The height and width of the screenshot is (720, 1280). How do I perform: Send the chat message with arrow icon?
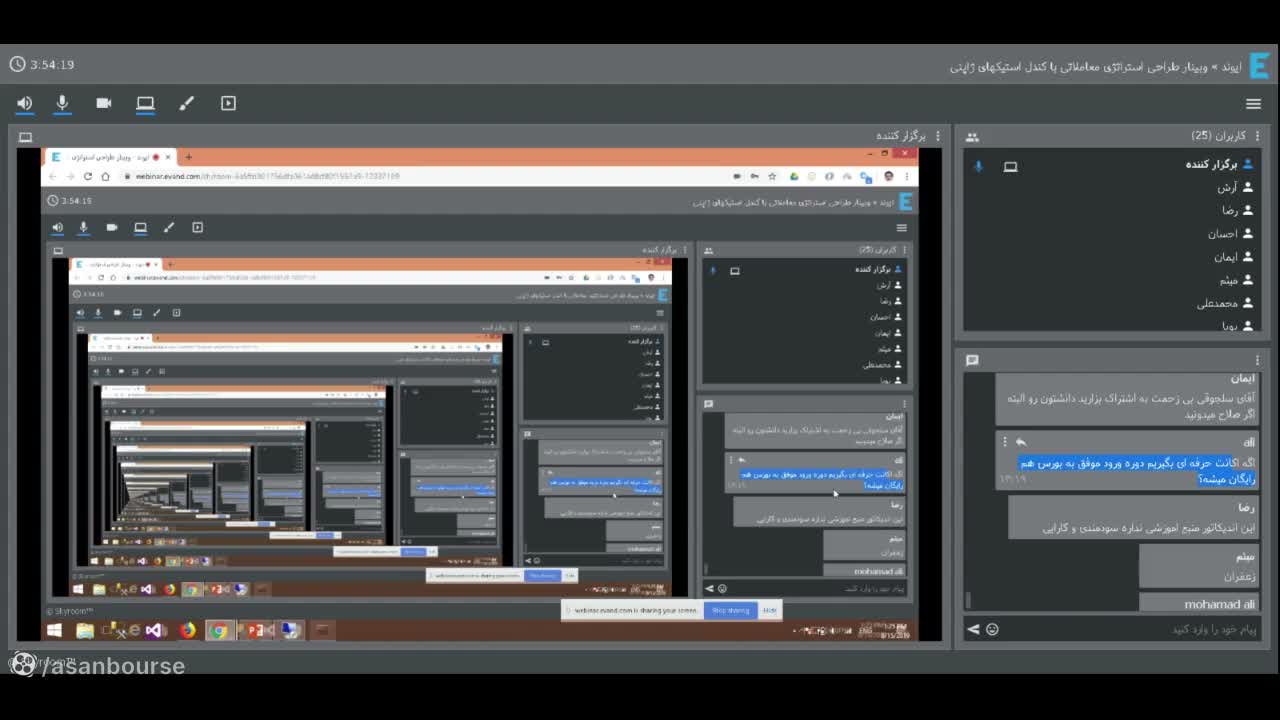(973, 629)
